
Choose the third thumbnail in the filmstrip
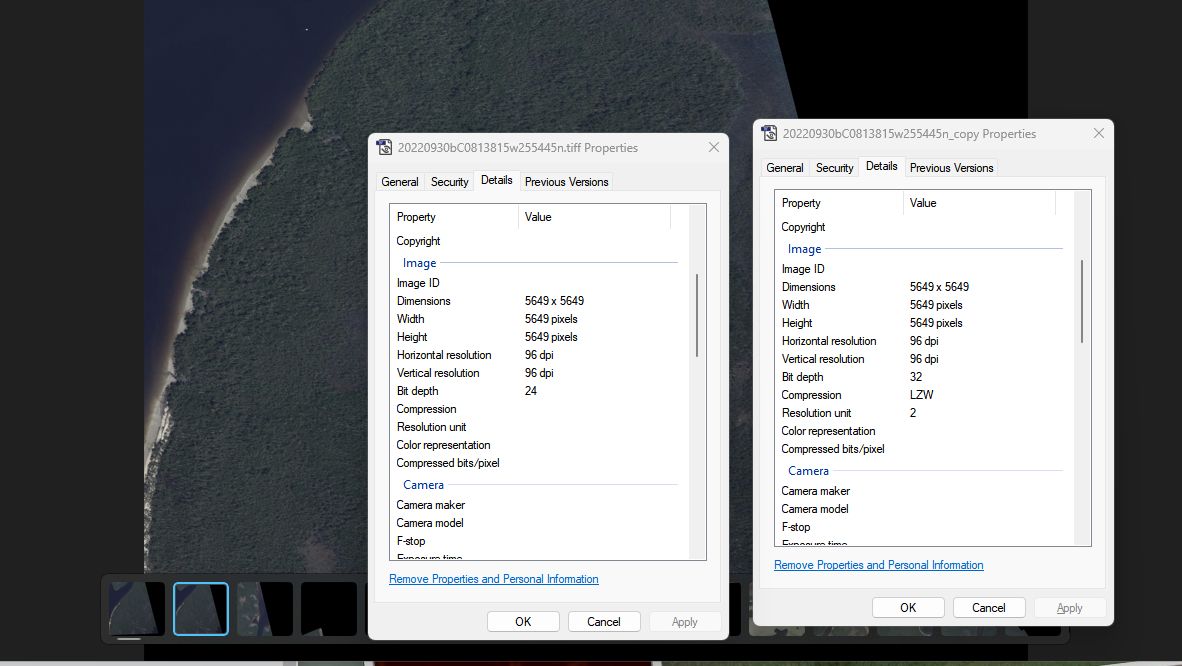coord(265,609)
